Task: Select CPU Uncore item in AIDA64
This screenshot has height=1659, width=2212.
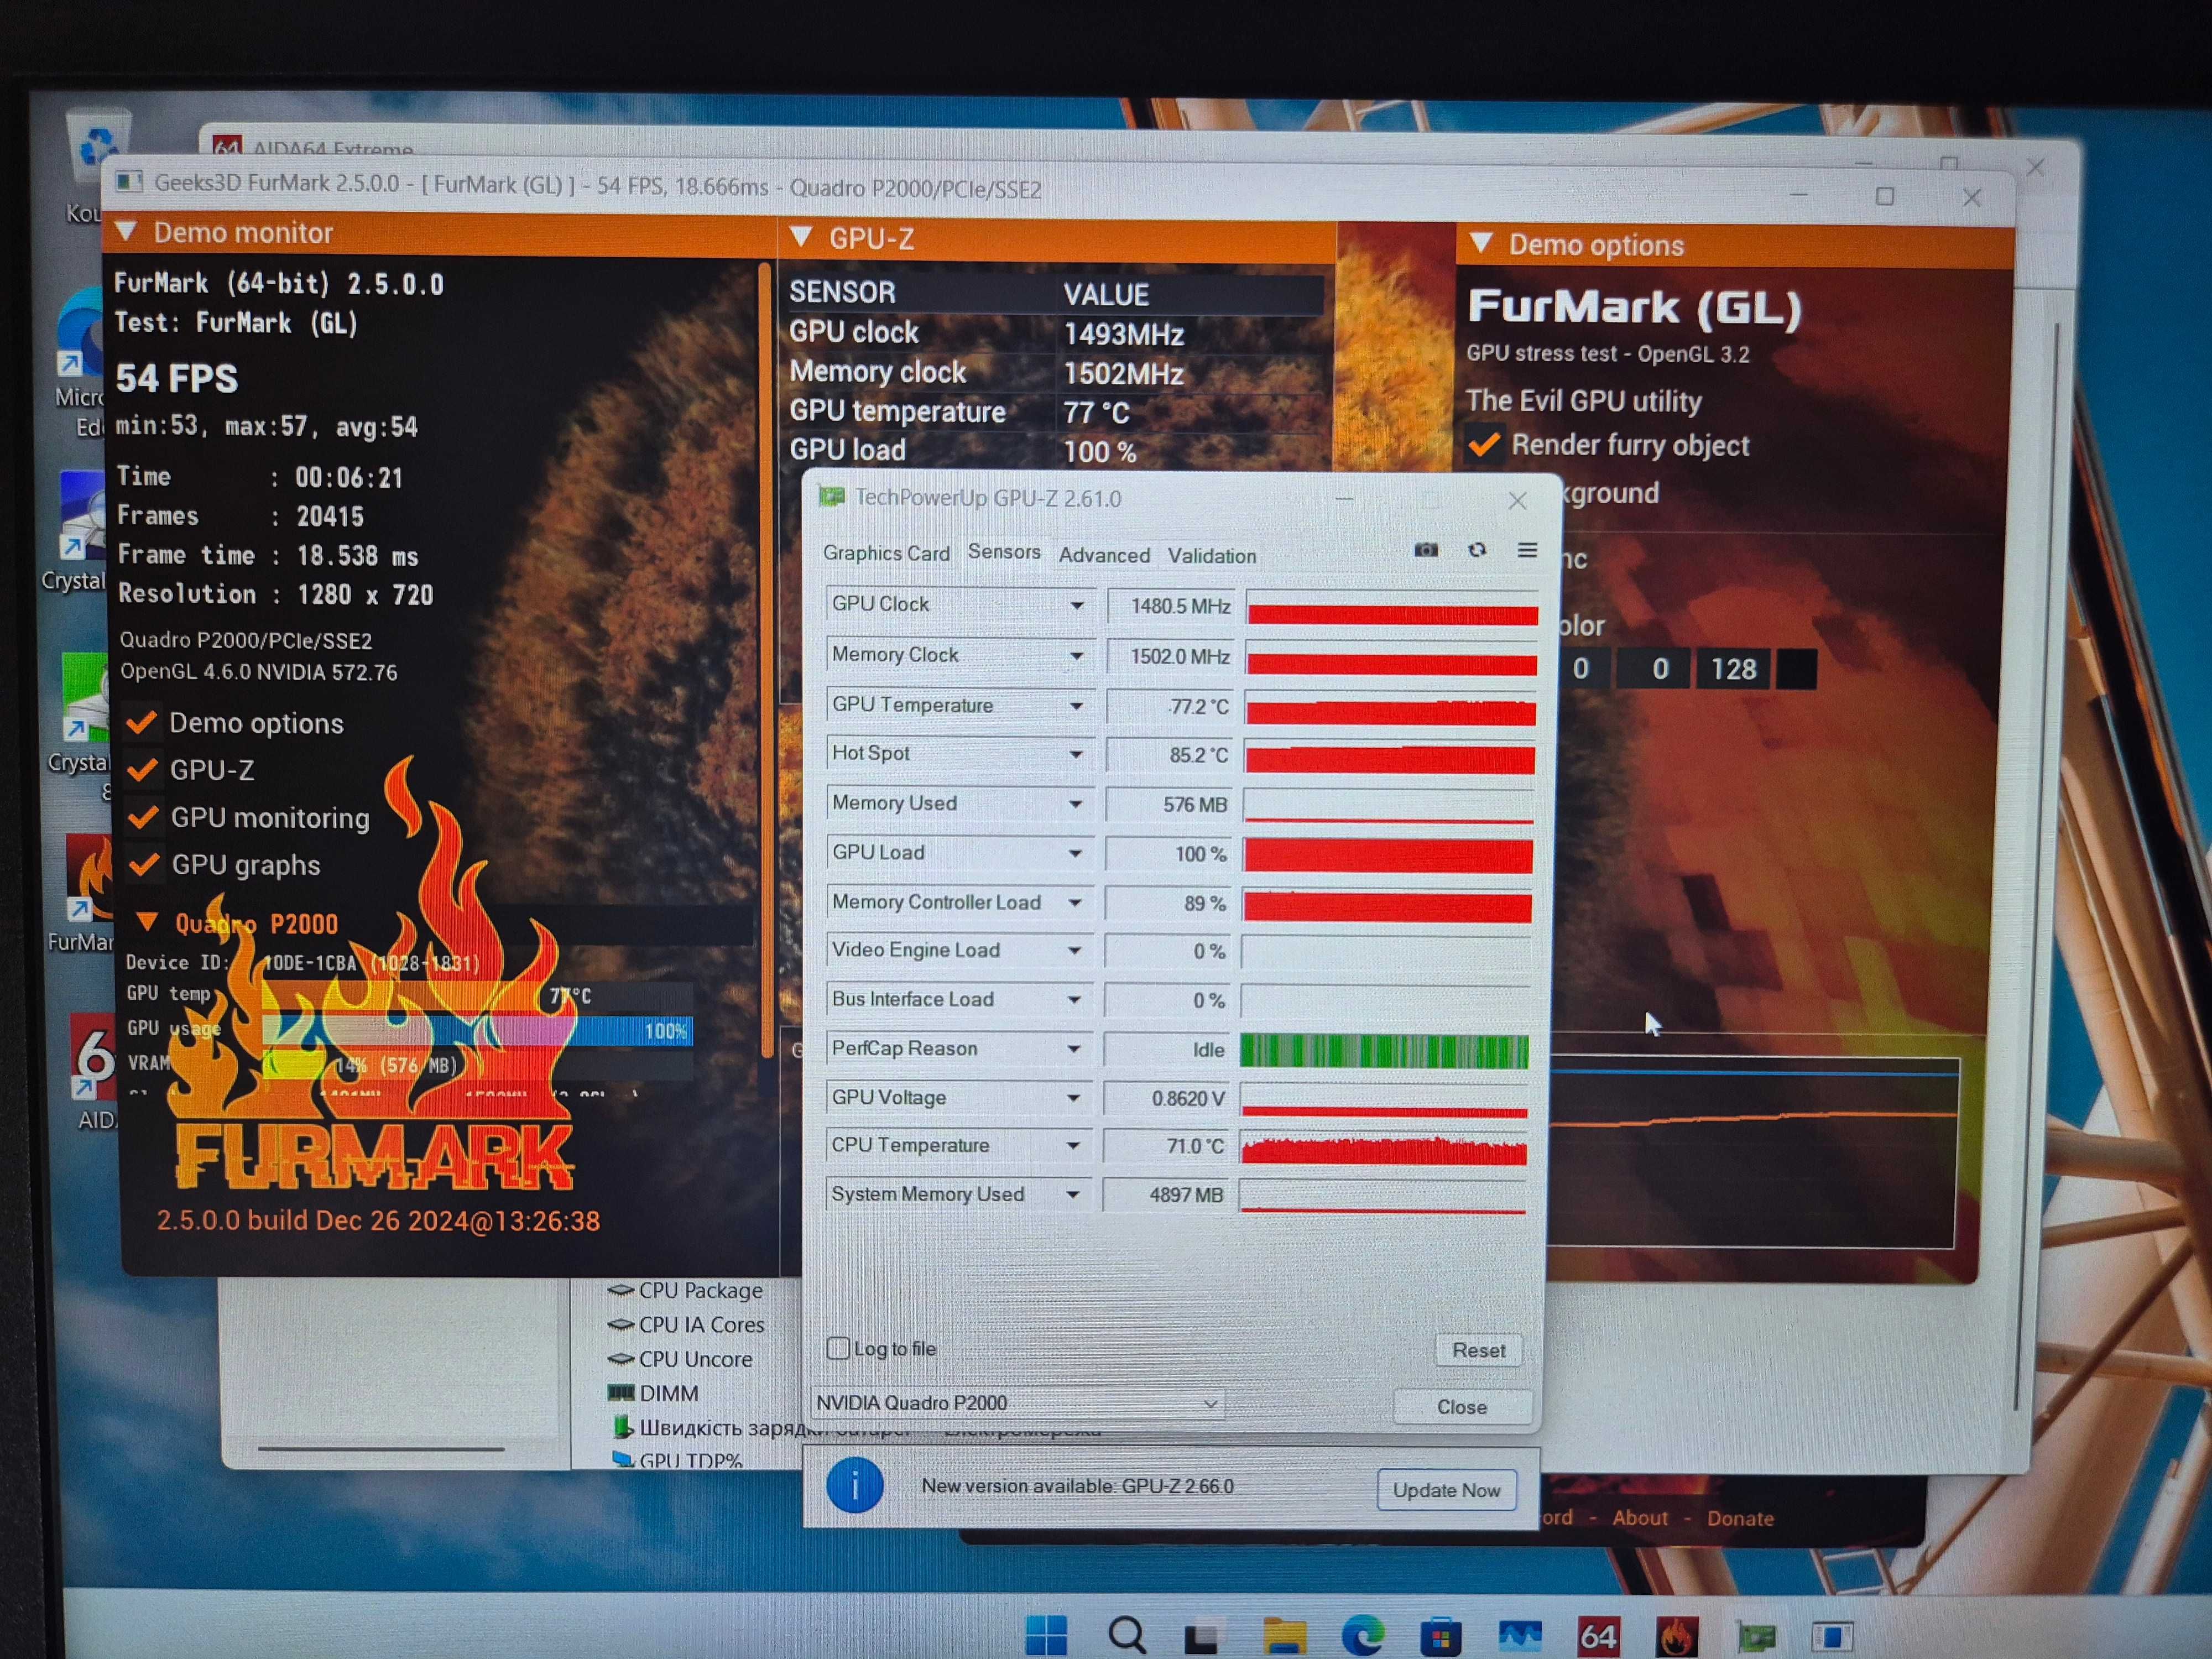Action: [695, 1359]
